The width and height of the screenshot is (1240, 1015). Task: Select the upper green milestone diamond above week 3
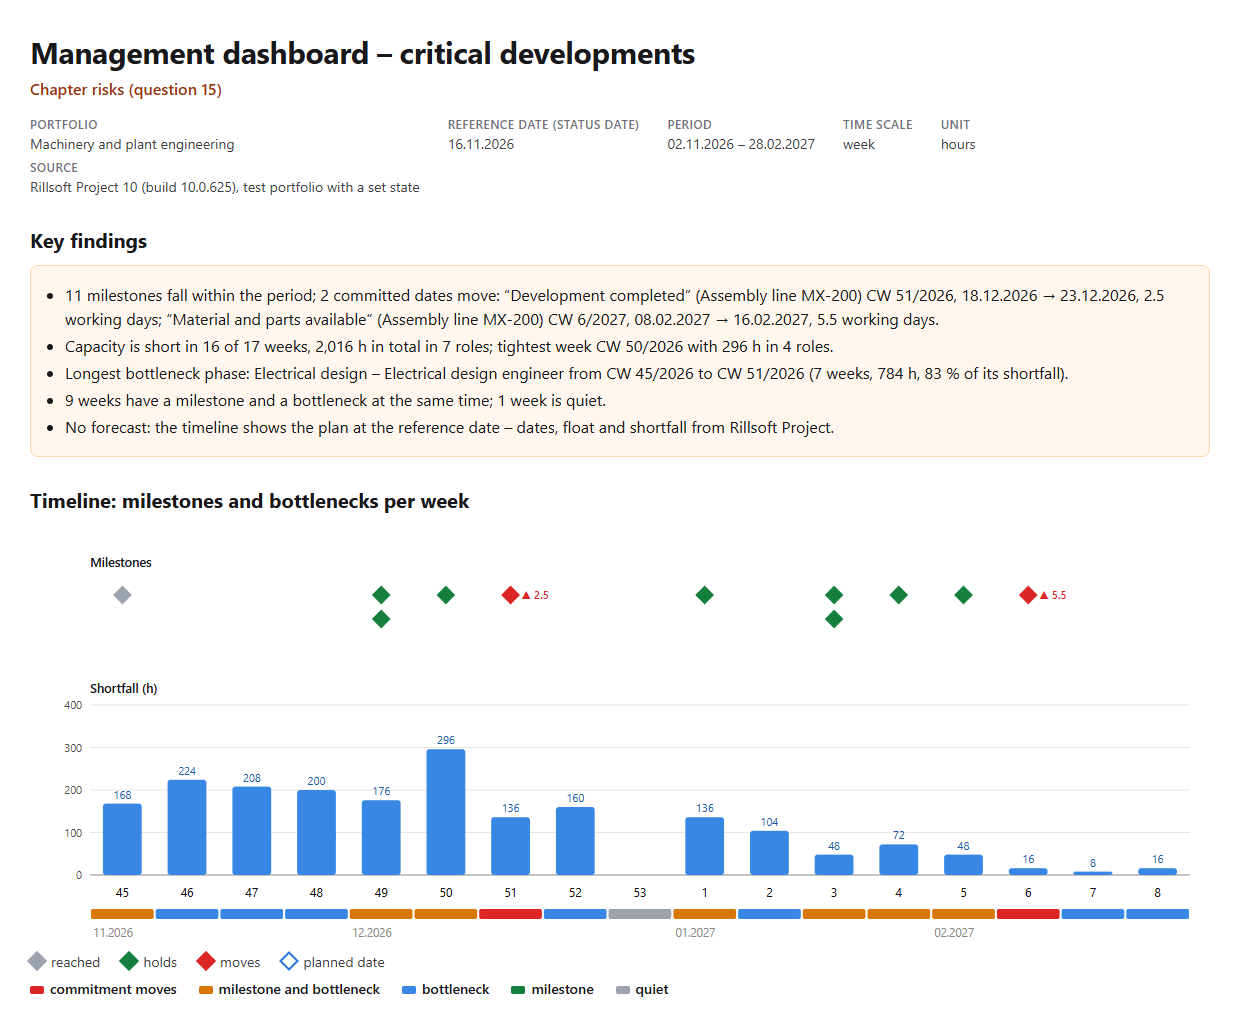pyautogui.click(x=834, y=595)
